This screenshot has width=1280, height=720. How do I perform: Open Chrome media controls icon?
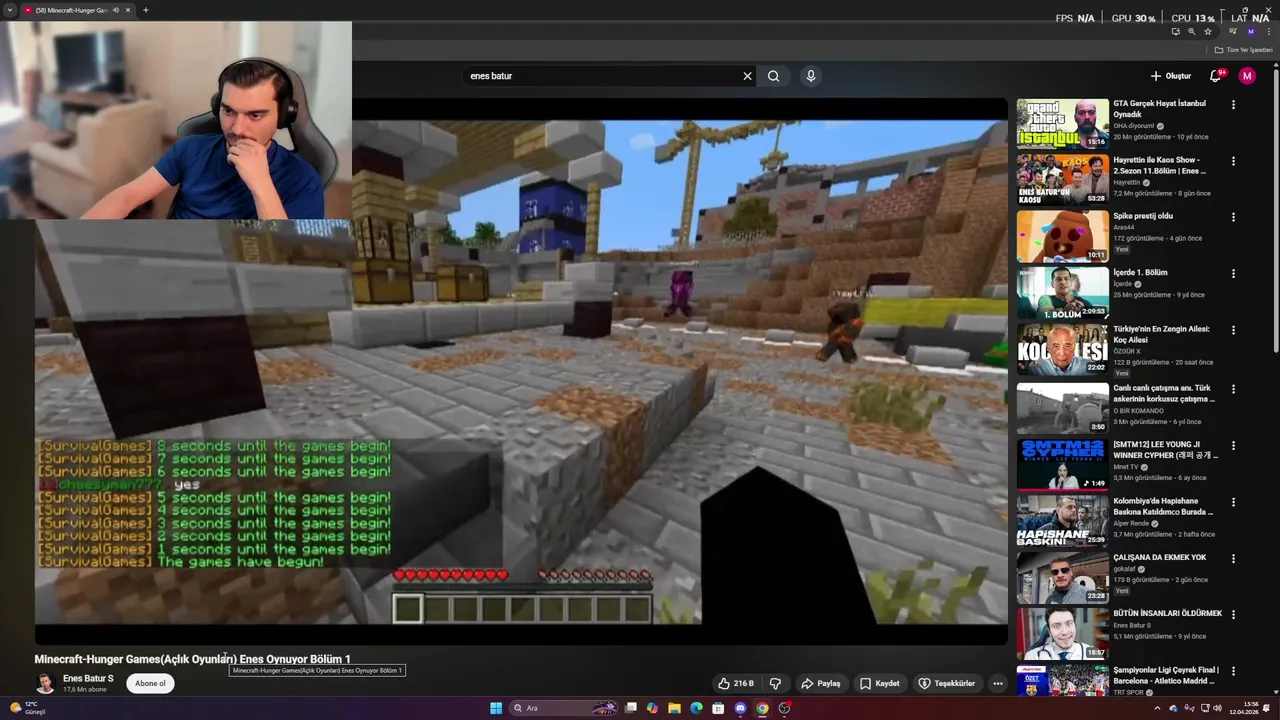(x=1232, y=32)
